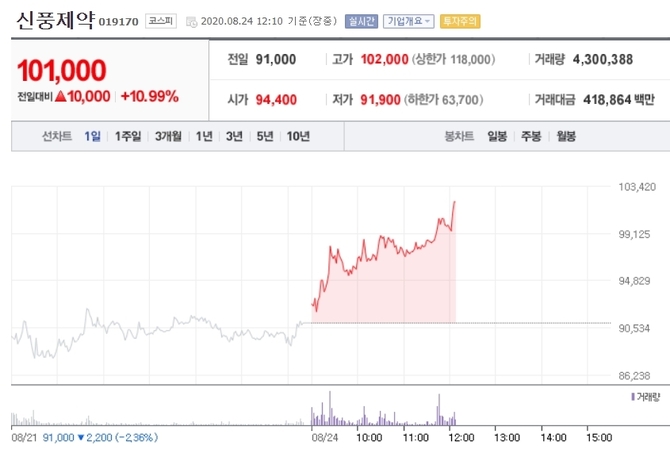670x457 pixels.
Task: Select the 1일 line chart tab
Action: click(92, 135)
